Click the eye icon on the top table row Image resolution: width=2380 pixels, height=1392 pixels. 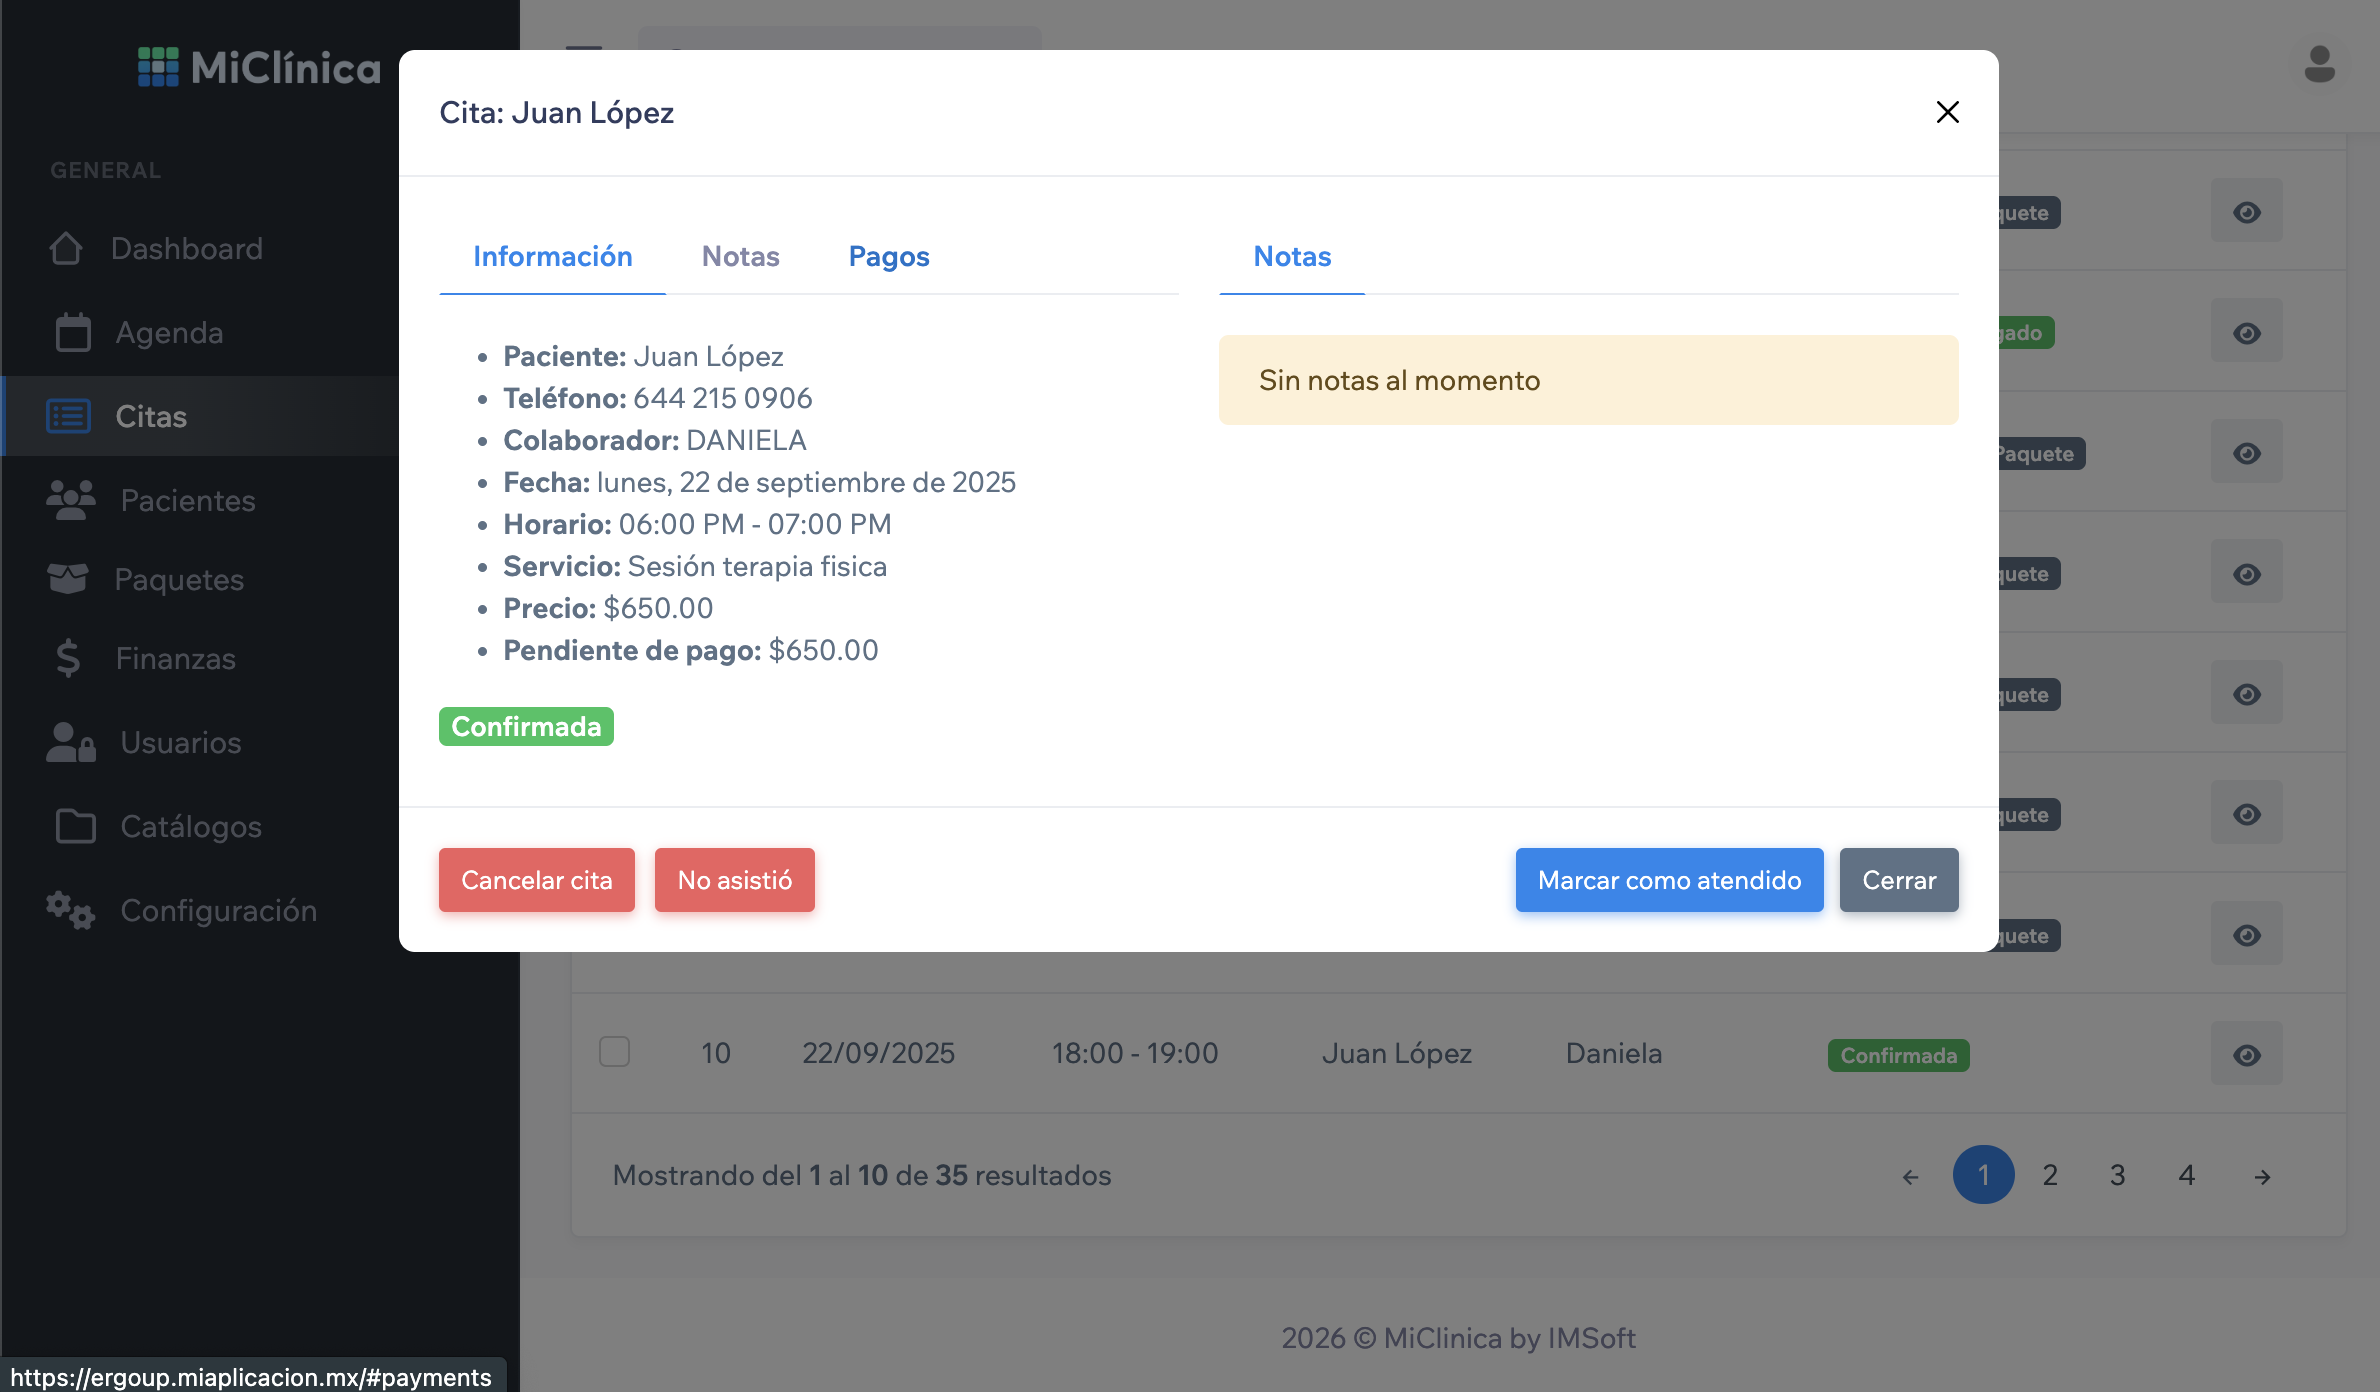pos(2246,212)
